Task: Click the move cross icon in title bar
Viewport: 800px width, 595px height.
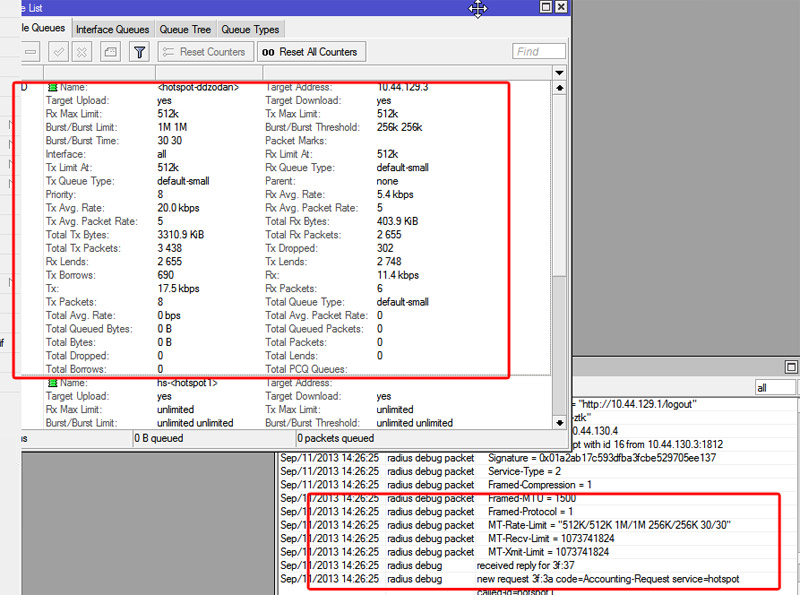Action: tap(478, 8)
